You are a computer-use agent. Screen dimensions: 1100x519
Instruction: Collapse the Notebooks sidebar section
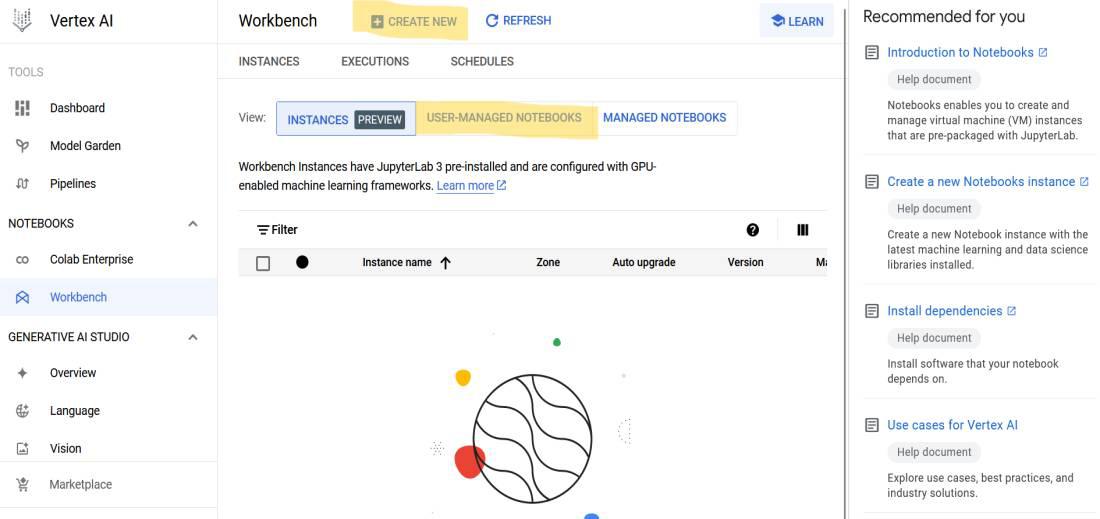pyautogui.click(x=193, y=224)
